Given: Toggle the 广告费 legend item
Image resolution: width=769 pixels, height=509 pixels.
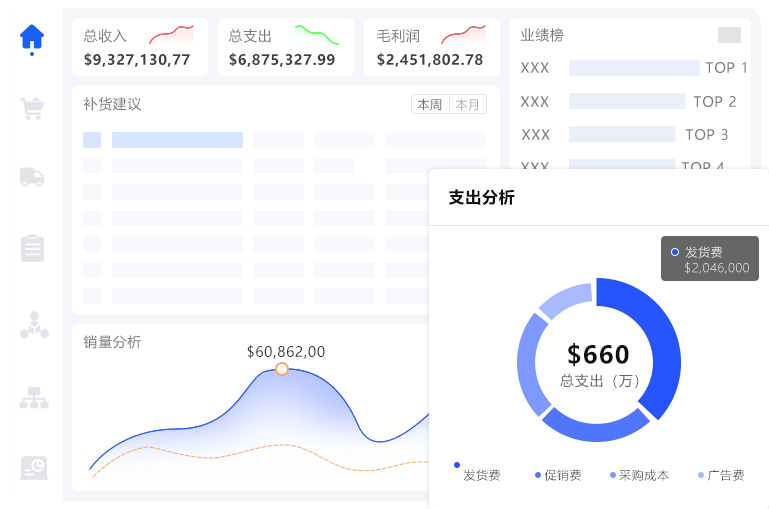Looking at the screenshot, I should [x=720, y=476].
